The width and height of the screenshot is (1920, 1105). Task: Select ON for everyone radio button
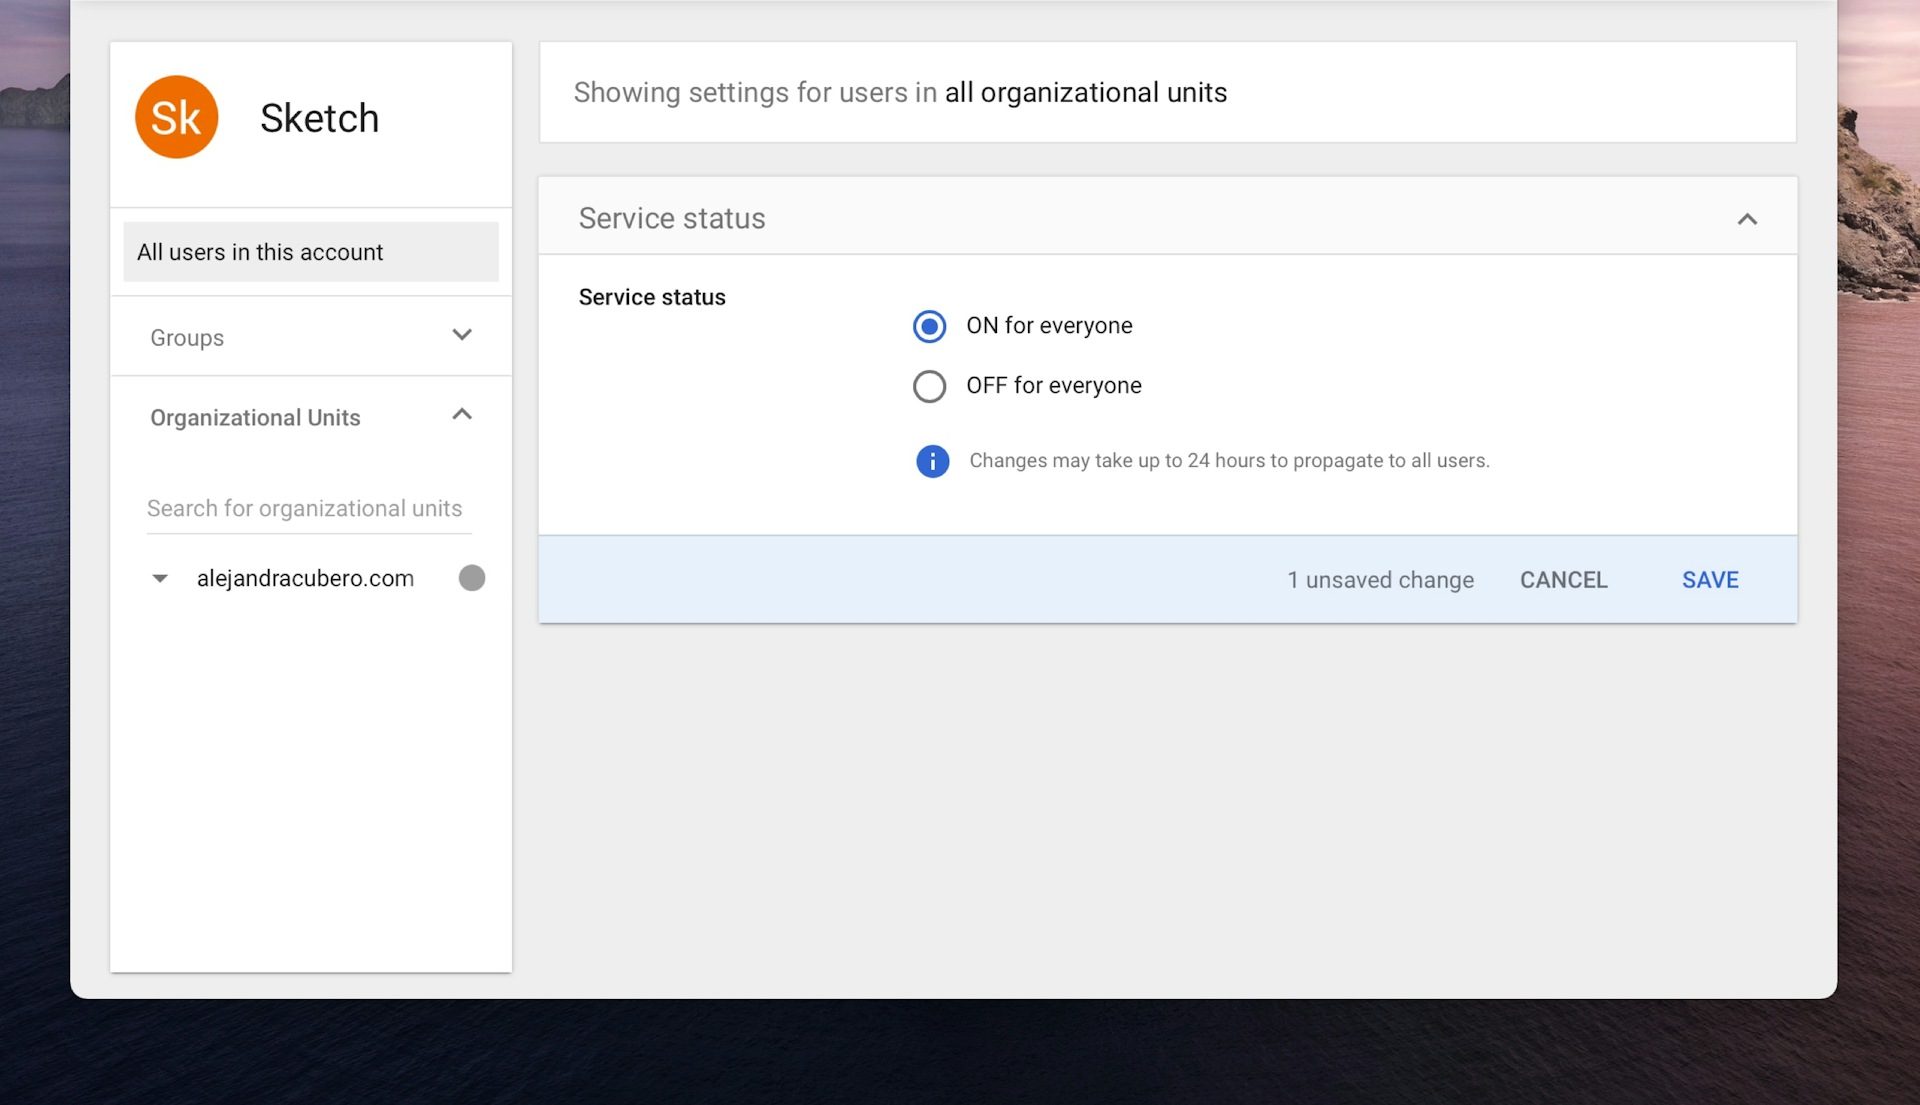(x=930, y=326)
